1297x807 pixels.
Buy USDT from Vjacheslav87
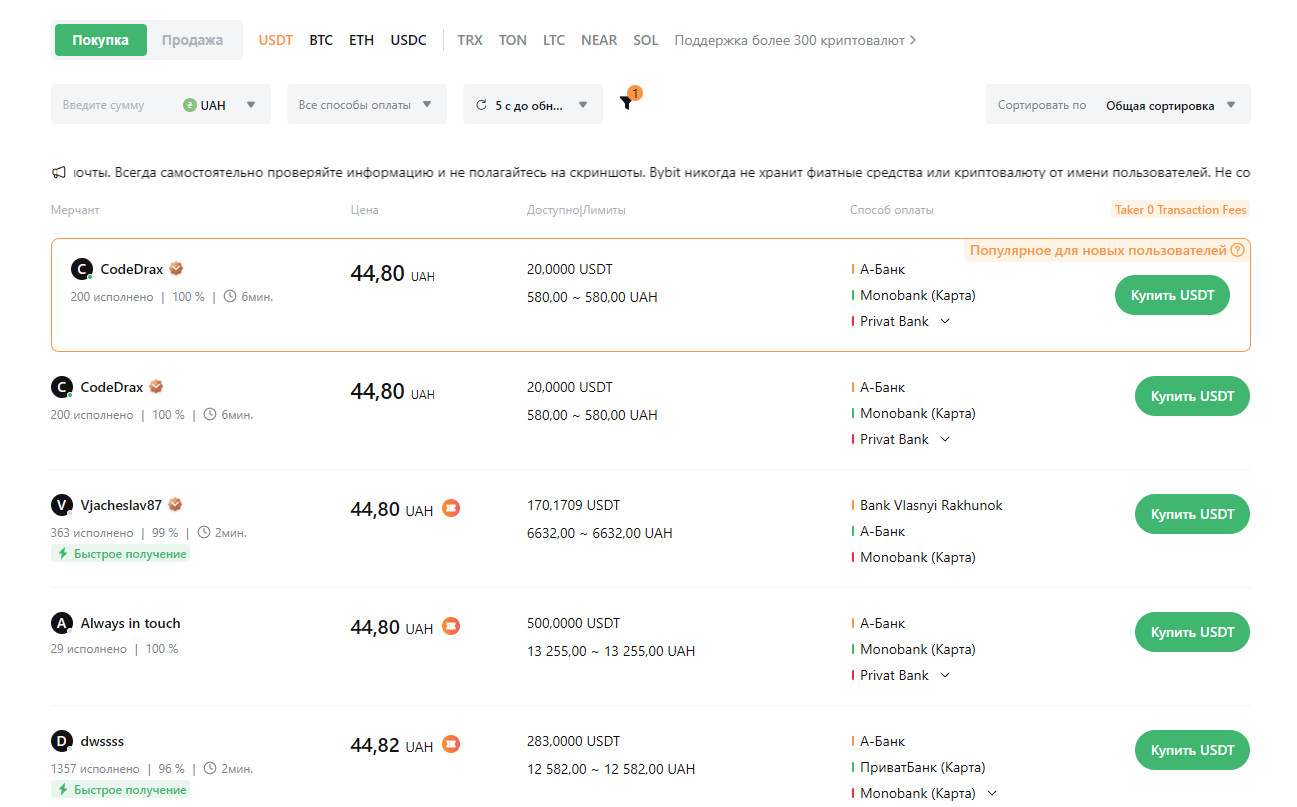pyautogui.click(x=1192, y=514)
